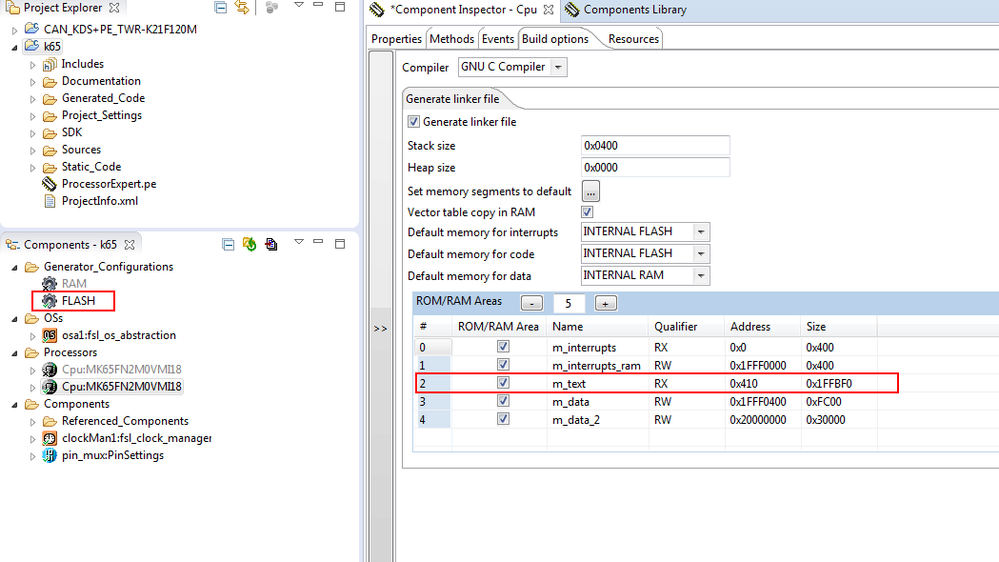999x562 pixels.
Task: Switch to the Resources tab
Action: (x=633, y=39)
